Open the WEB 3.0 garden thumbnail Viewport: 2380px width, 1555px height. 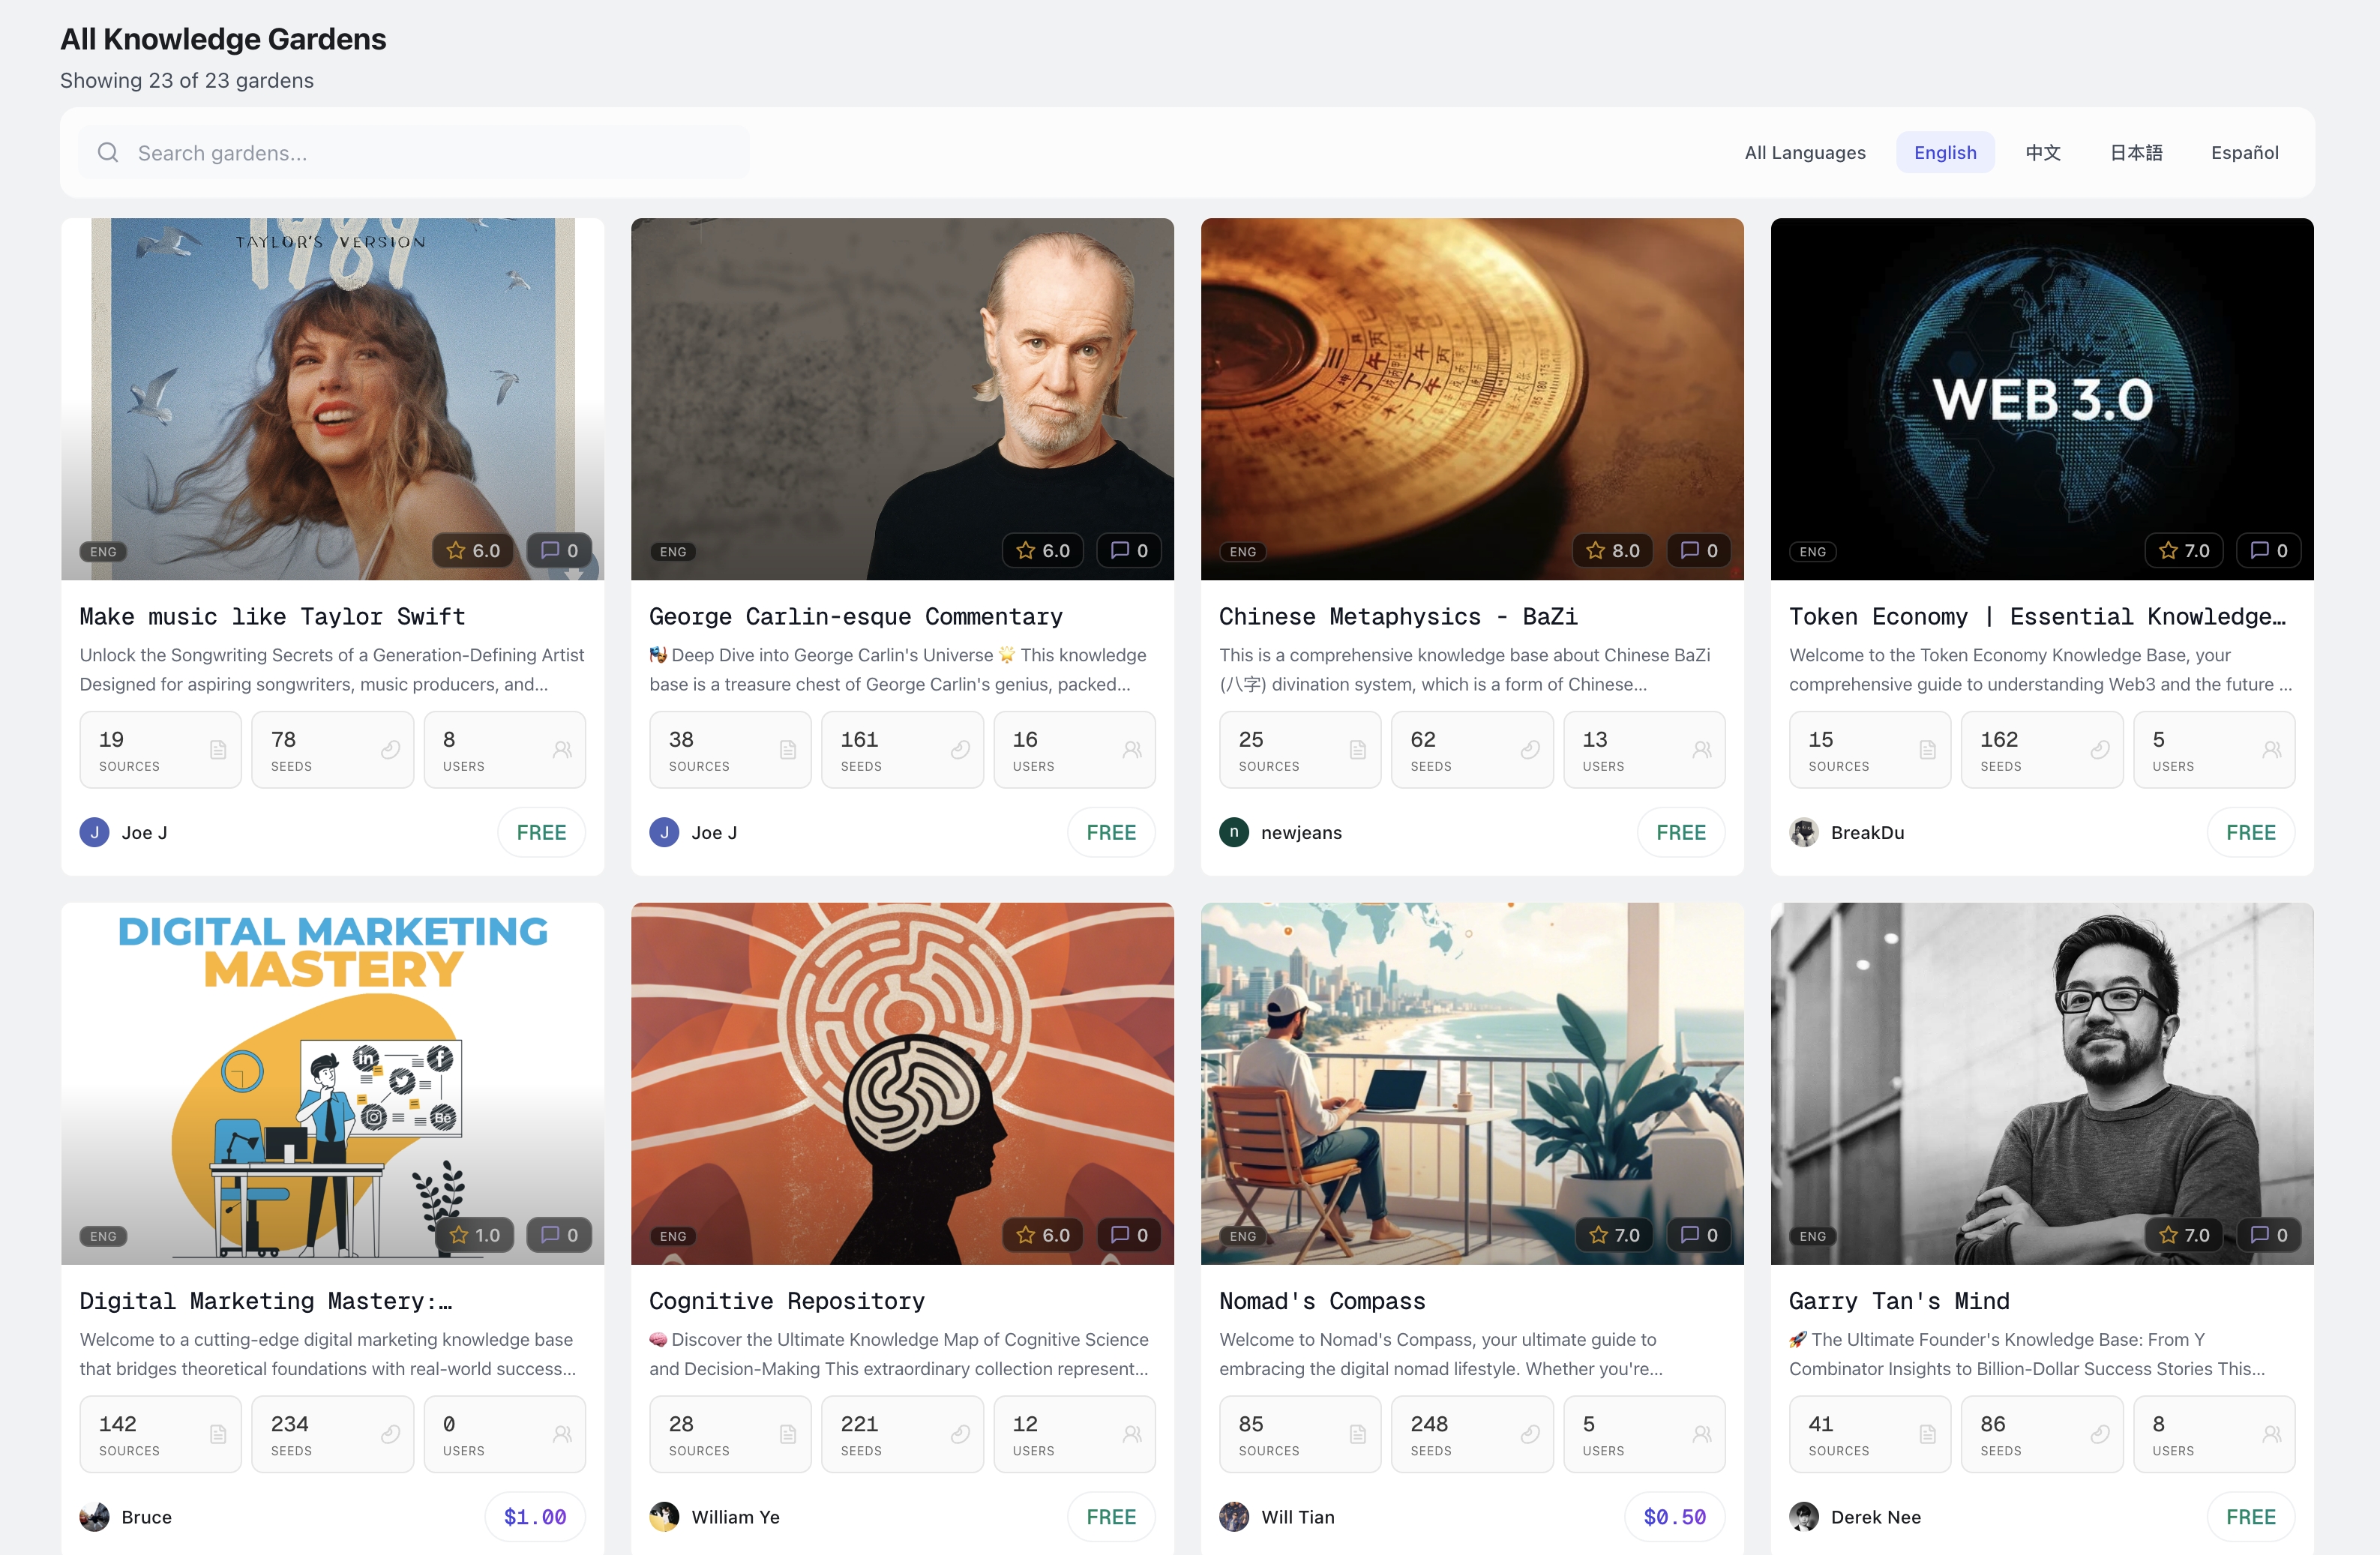coord(2041,398)
